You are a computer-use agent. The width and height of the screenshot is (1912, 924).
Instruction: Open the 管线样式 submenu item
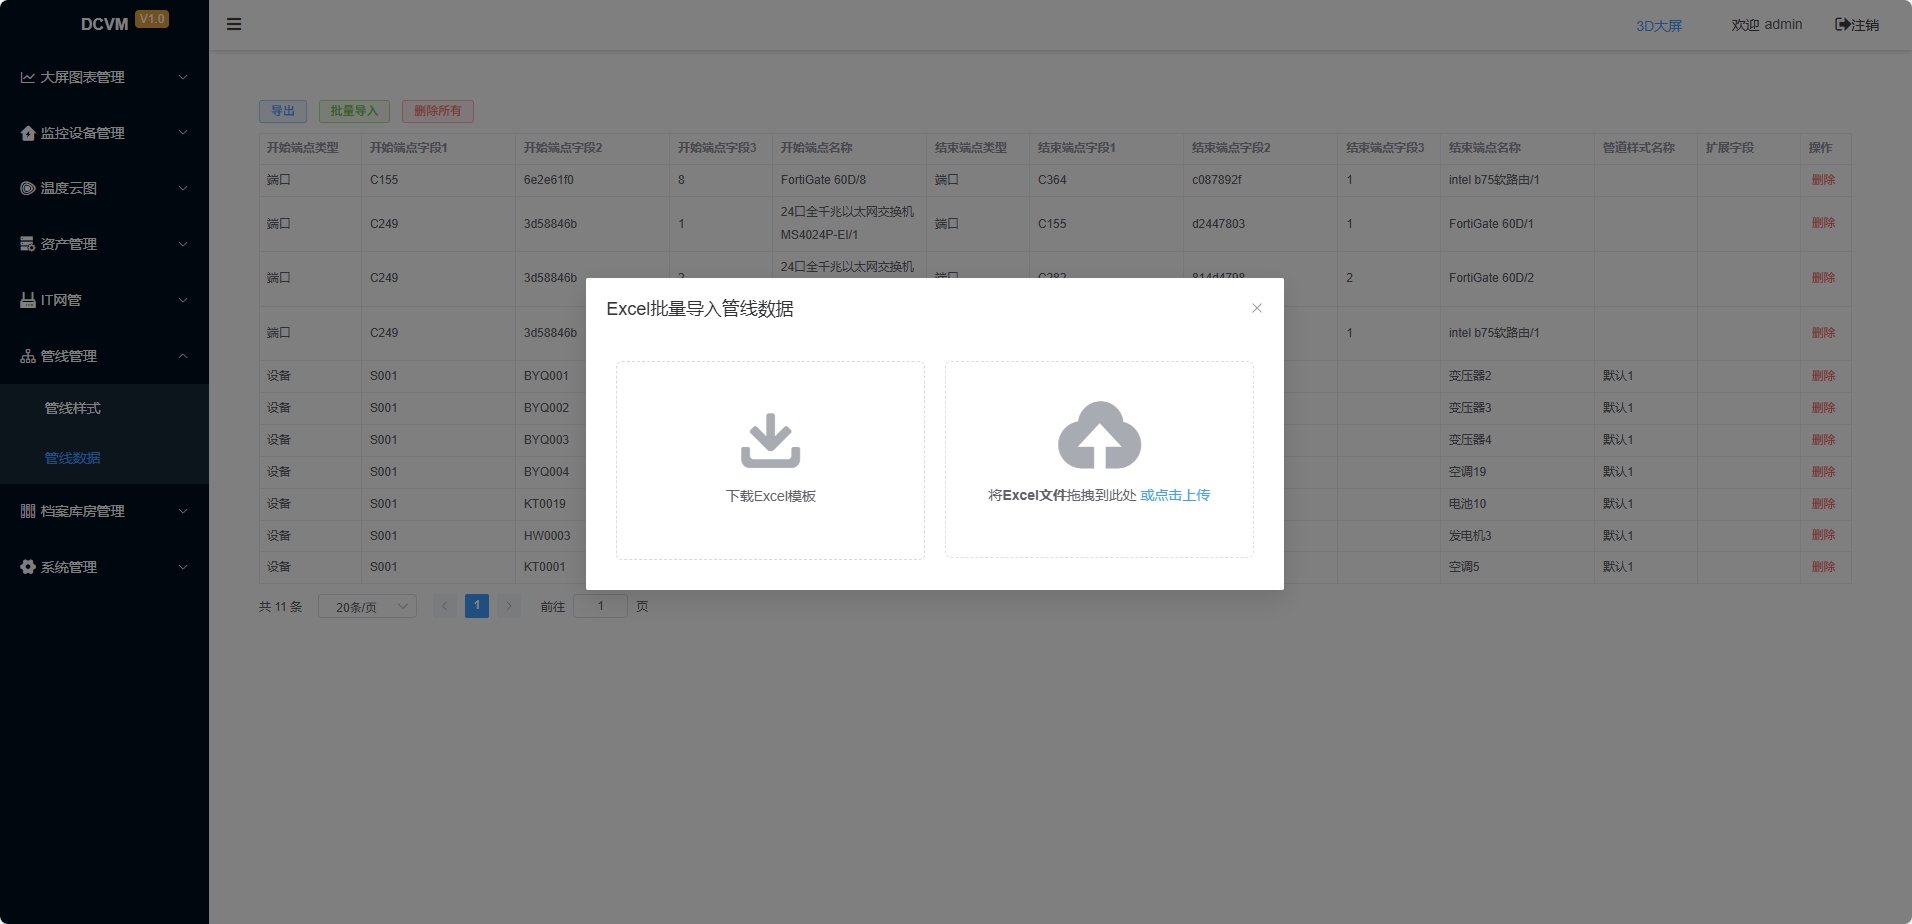pos(72,408)
